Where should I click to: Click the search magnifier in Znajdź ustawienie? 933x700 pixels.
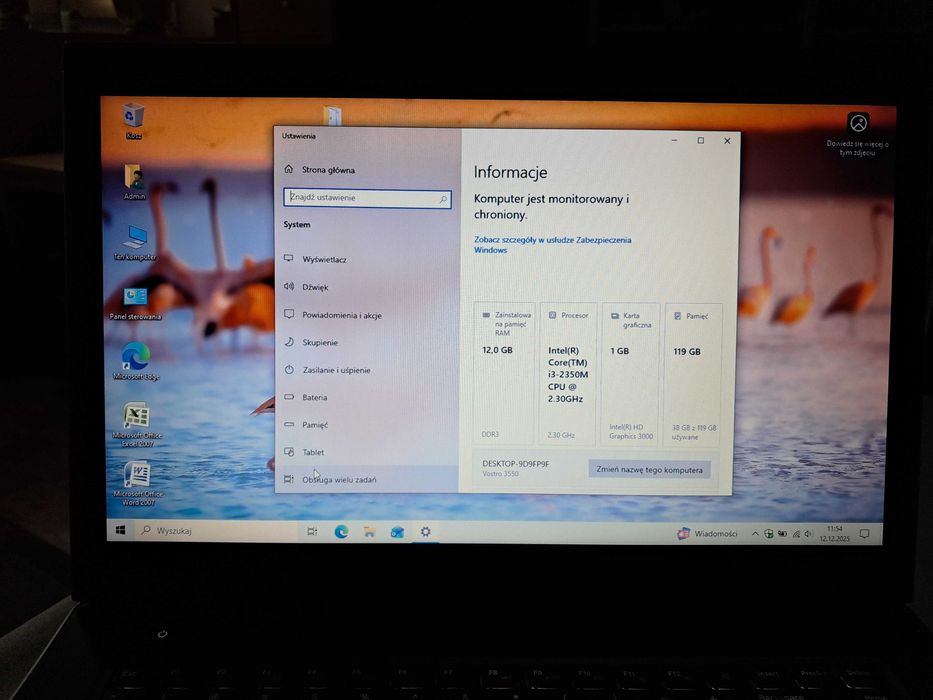[443, 199]
